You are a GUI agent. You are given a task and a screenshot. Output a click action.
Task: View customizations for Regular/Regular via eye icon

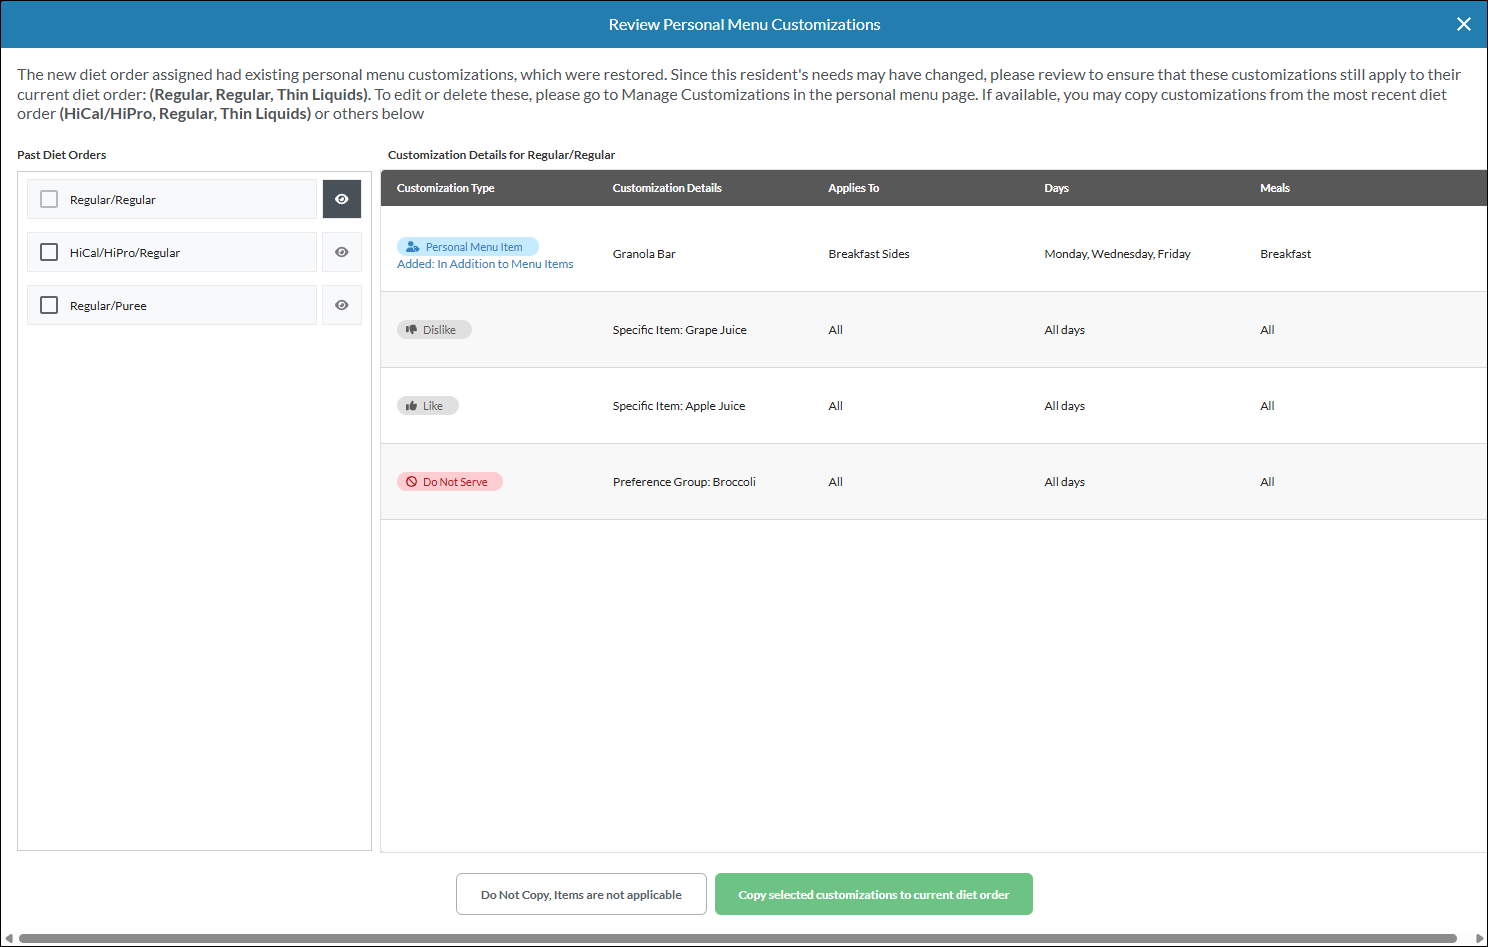click(342, 199)
